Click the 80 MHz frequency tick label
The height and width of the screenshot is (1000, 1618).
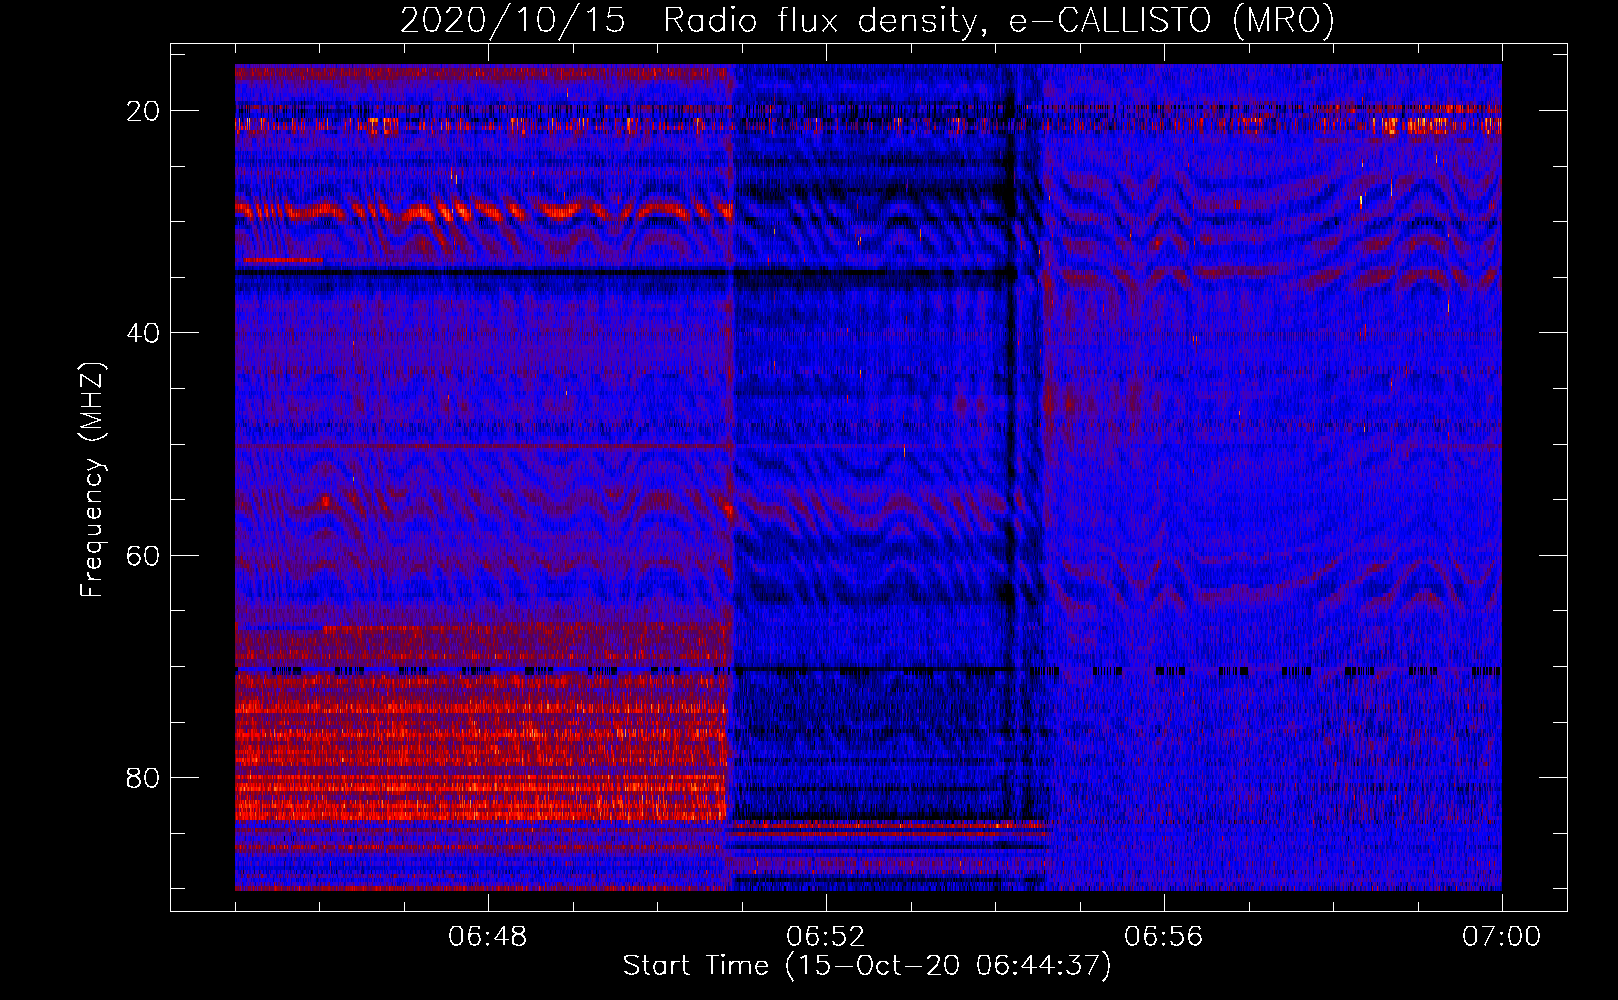coord(144,778)
